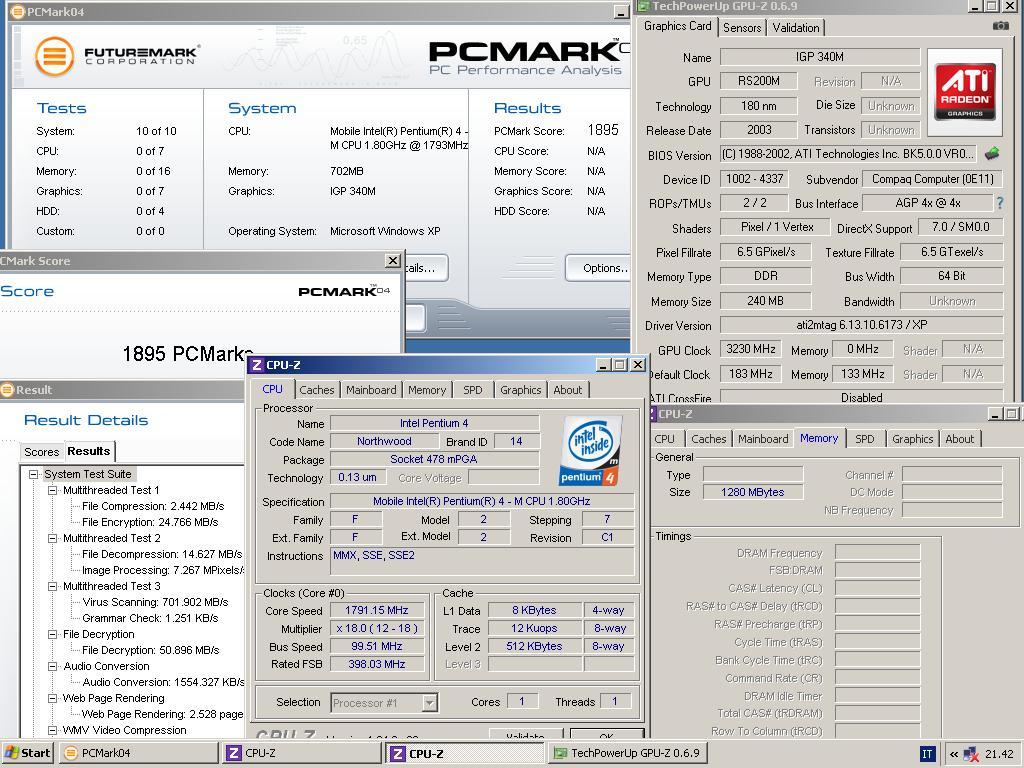Screen dimensions: 1024x768
Task: Select Virus Scanning: 701.902 MB/s row
Action: tap(155, 603)
